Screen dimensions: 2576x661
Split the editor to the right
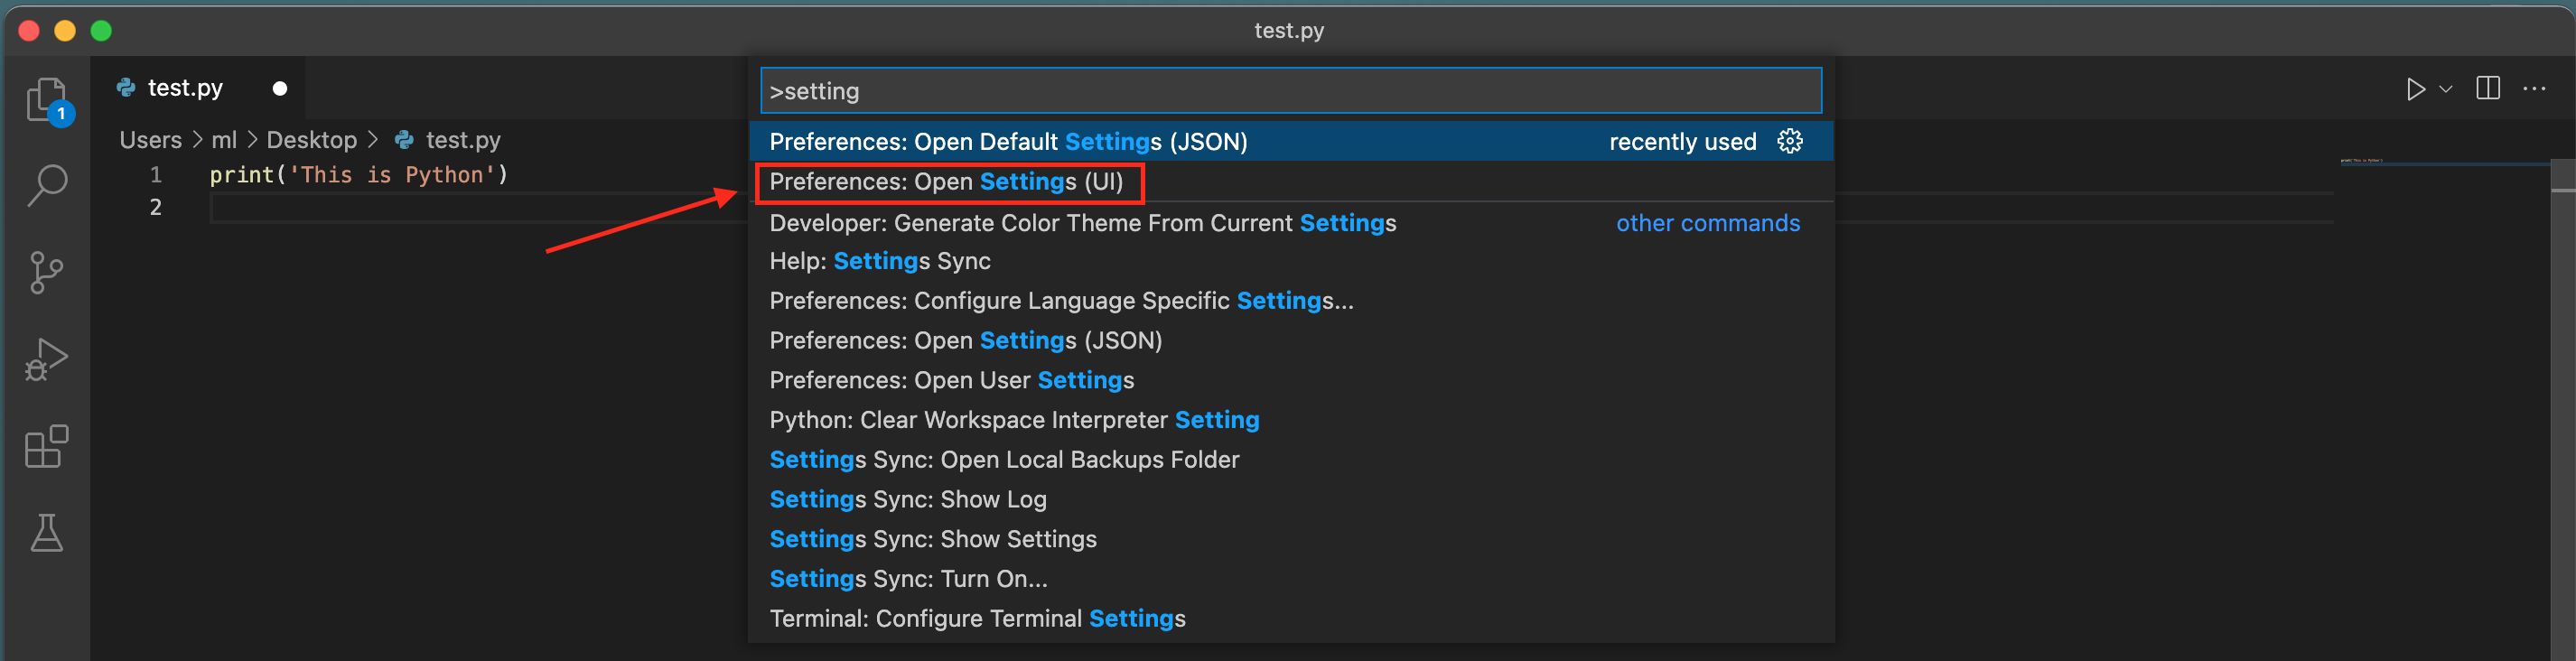[x=2488, y=89]
